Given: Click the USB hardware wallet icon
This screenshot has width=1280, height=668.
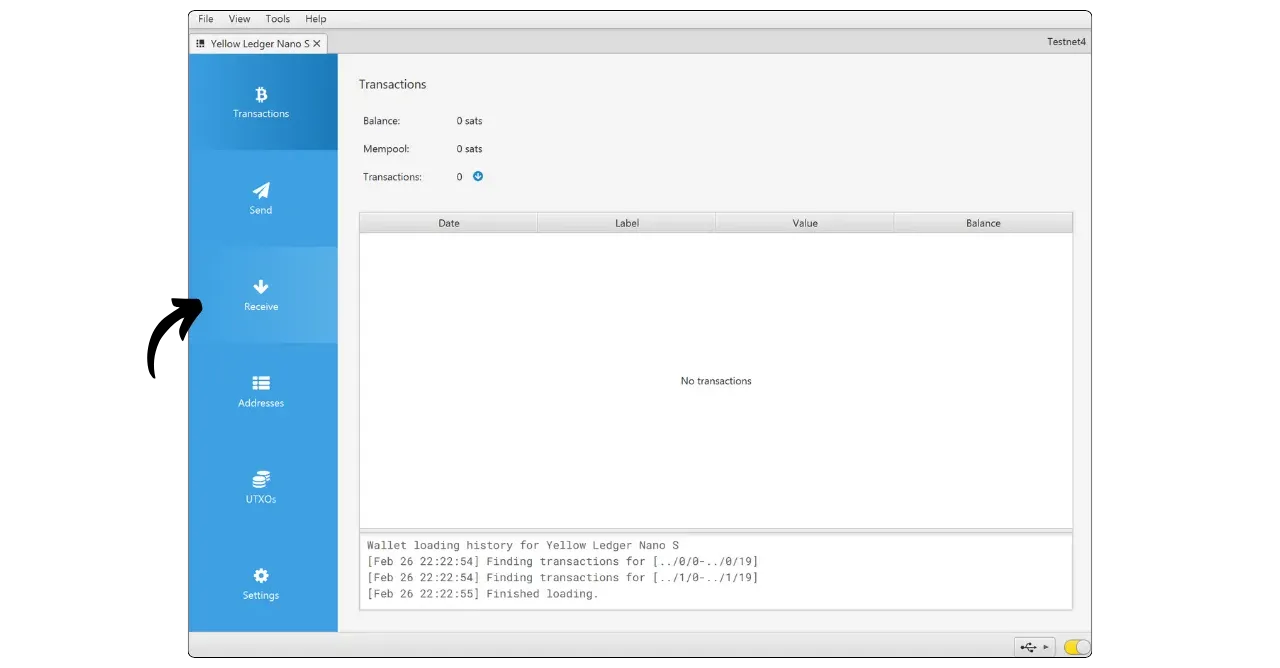Looking at the screenshot, I should point(1028,647).
